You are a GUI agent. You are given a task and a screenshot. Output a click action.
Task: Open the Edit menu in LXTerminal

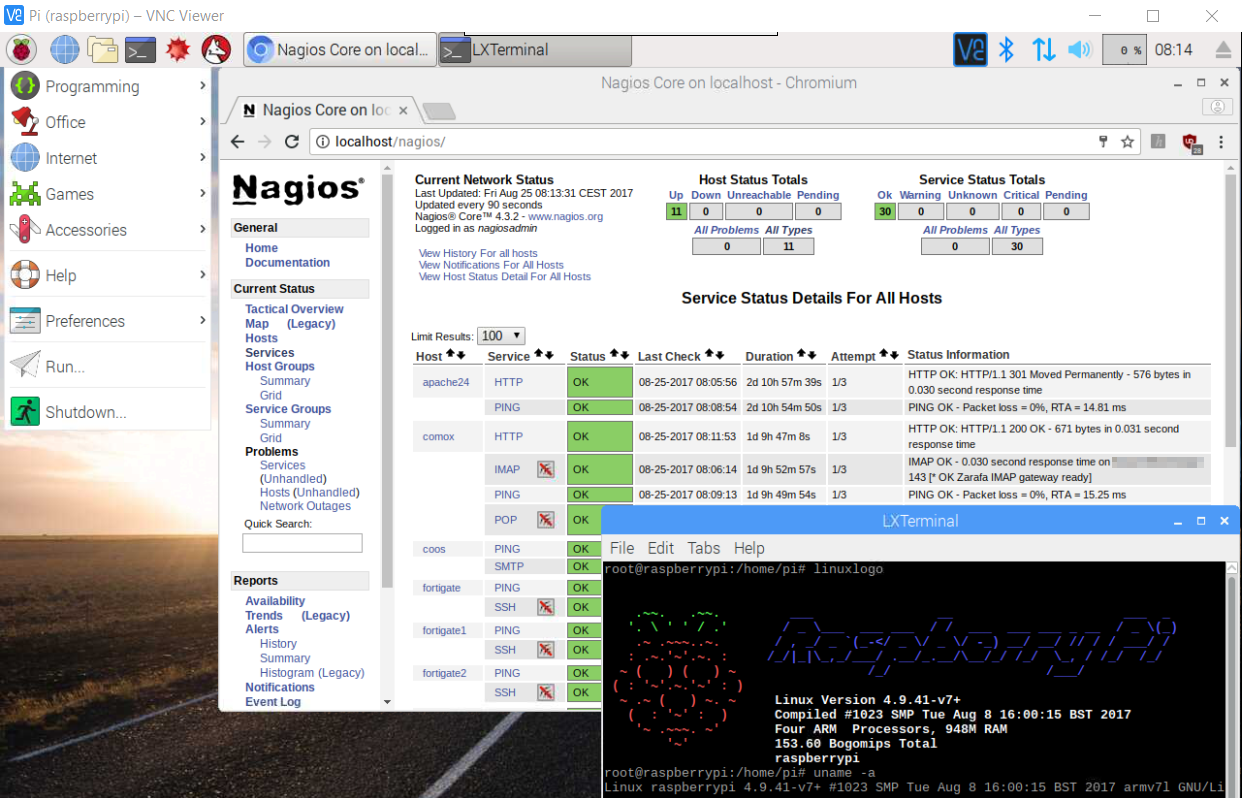(x=660, y=548)
